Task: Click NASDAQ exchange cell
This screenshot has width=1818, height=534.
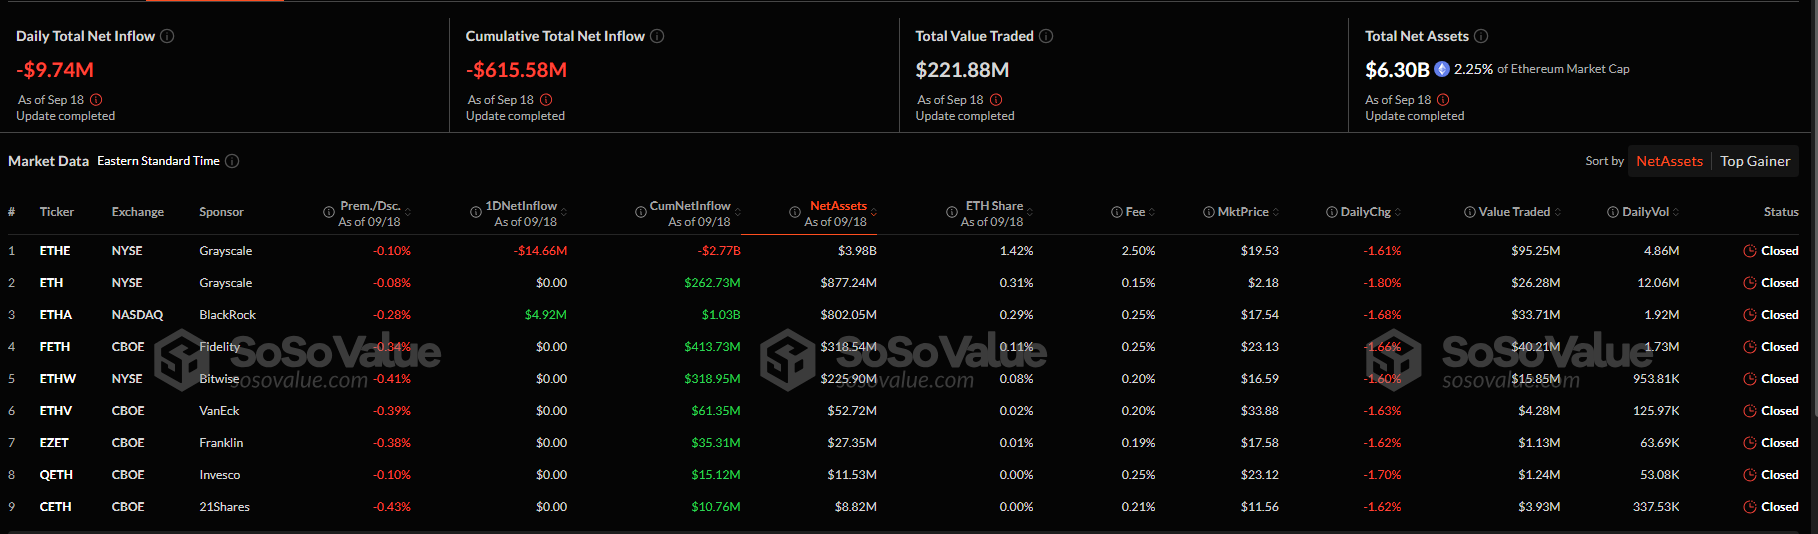Action: pyautogui.click(x=137, y=315)
